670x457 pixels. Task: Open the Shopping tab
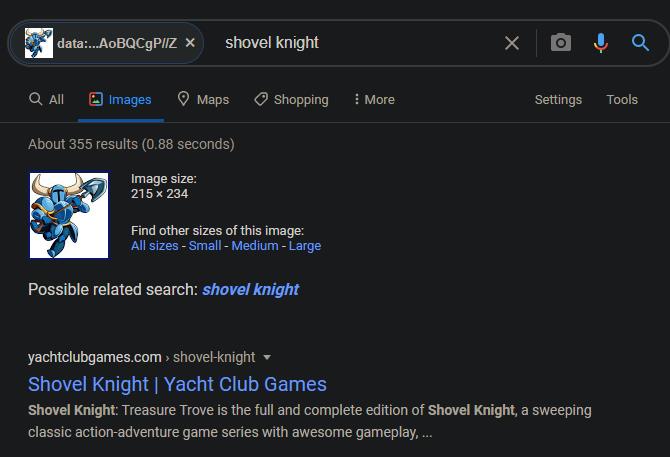(291, 99)
